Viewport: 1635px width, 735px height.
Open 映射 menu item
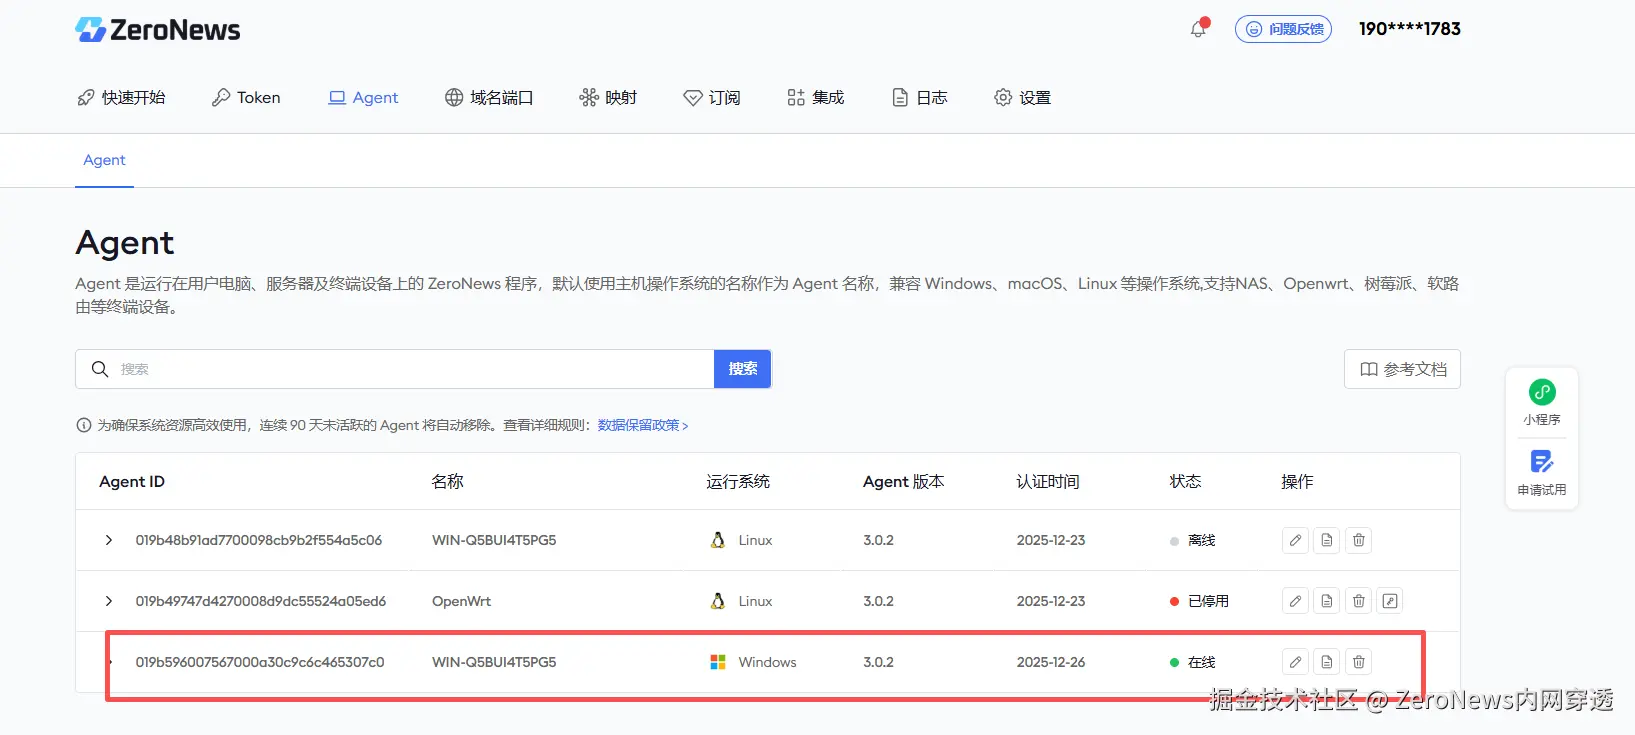[x=608, y=97]
